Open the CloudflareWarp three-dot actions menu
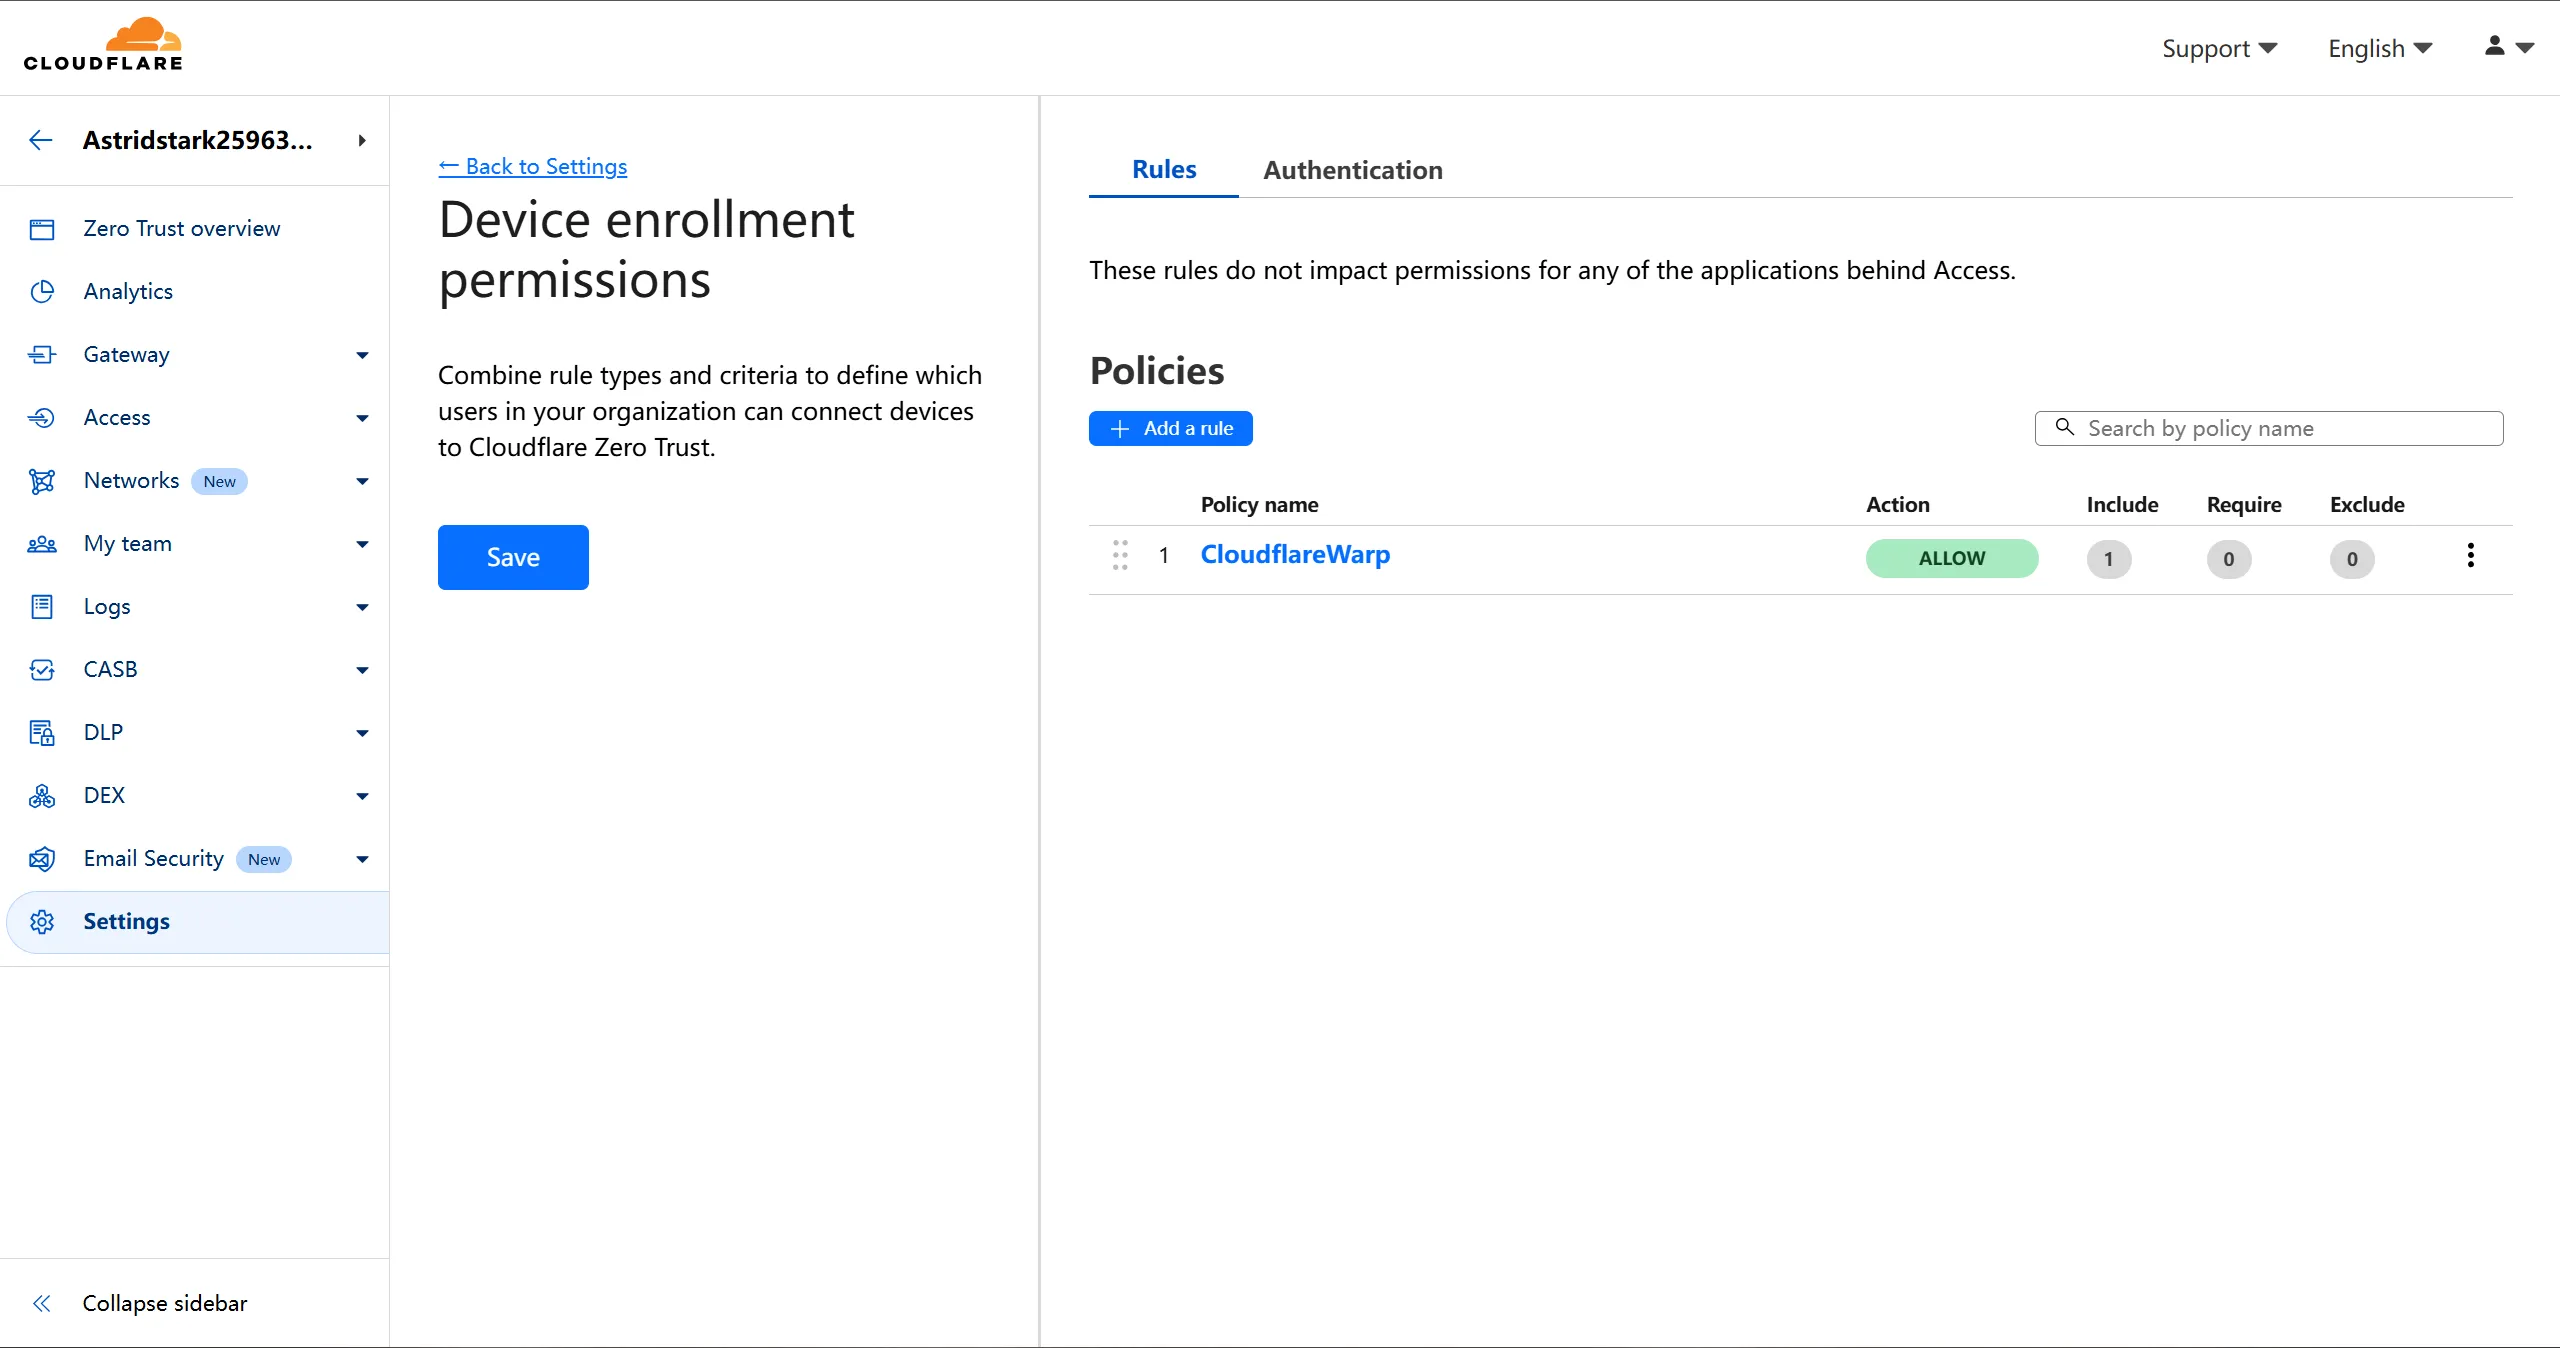Viewport: 2560px width, 1348px height. [x=2470, y=556]
